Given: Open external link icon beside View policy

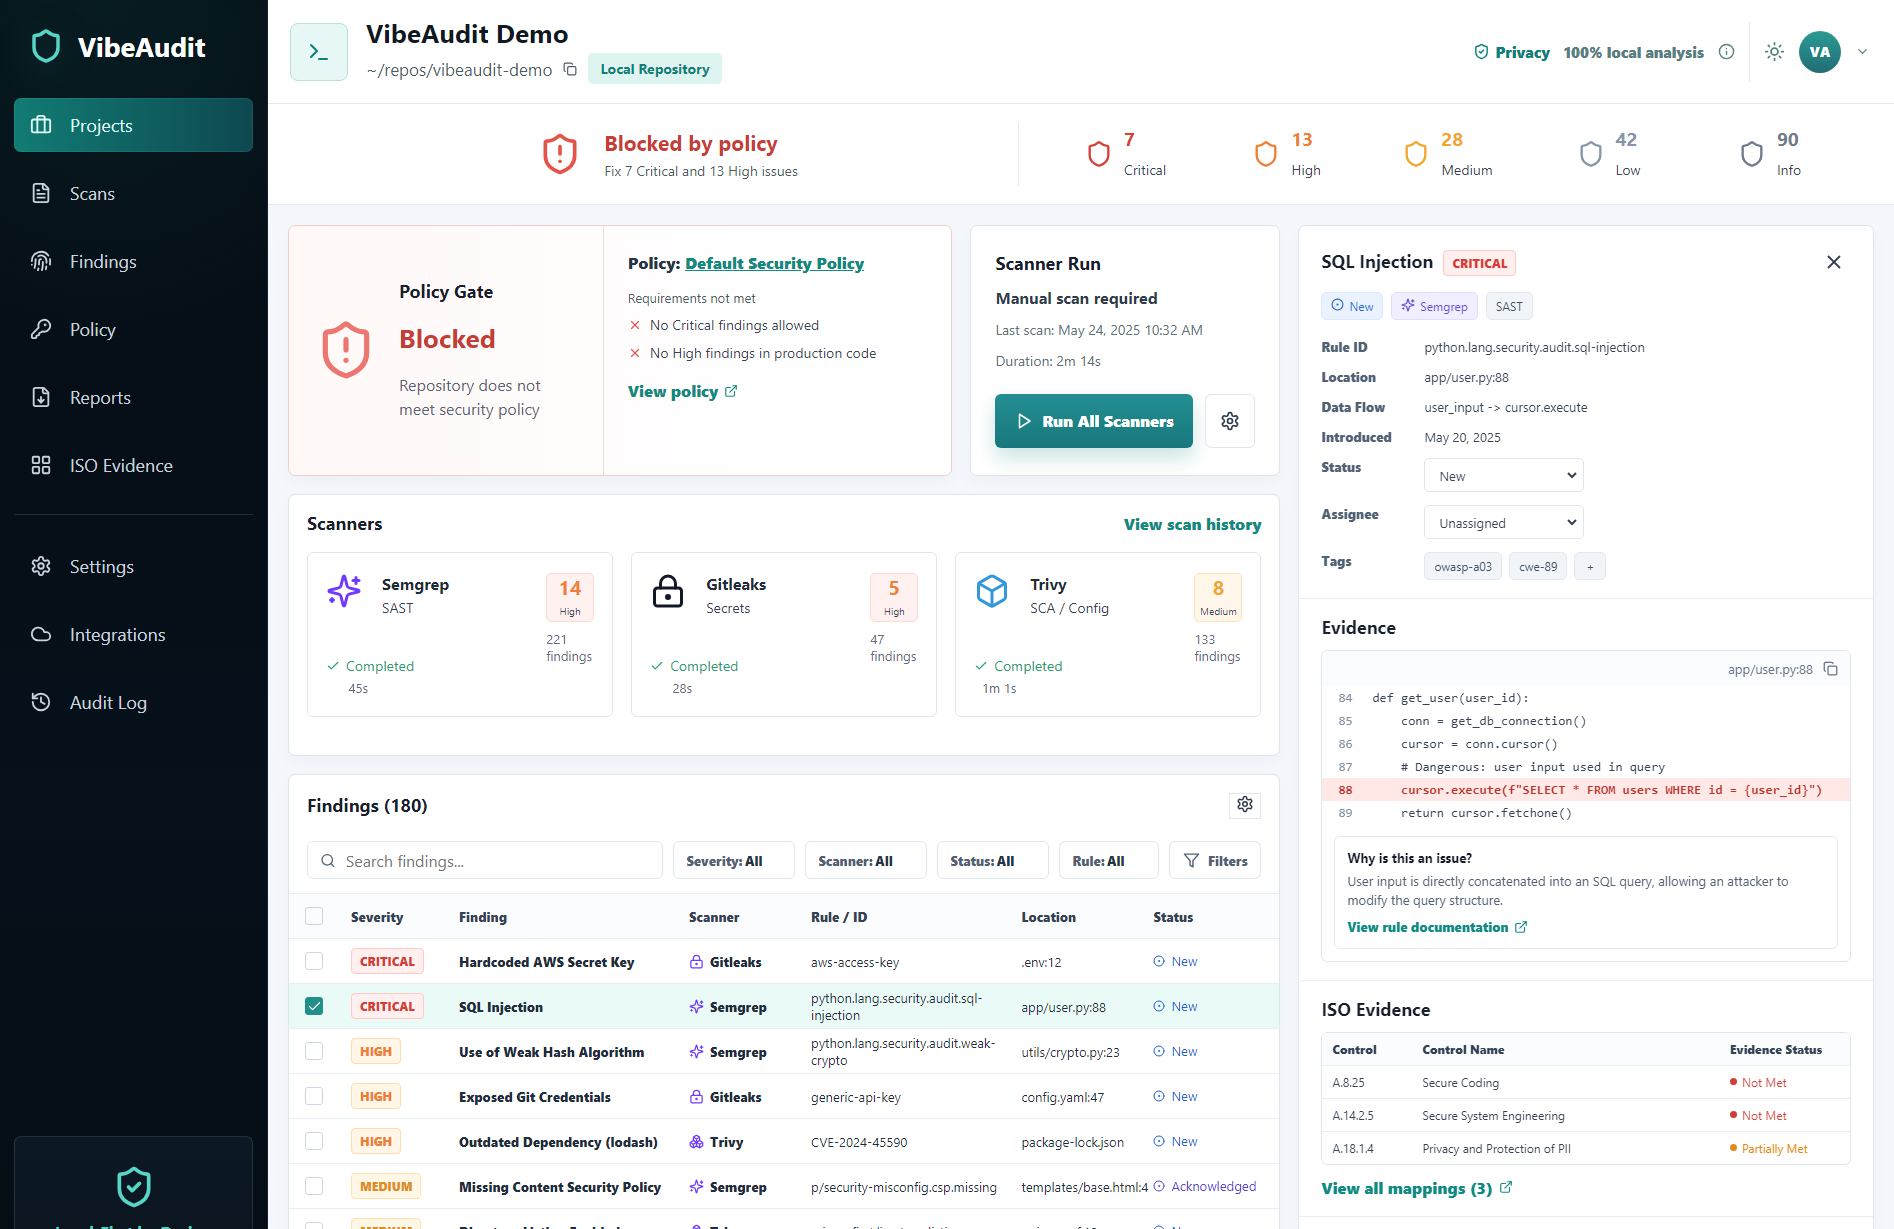Looking at the screenshot, I should pyautogui.click(x=731, y=391).
